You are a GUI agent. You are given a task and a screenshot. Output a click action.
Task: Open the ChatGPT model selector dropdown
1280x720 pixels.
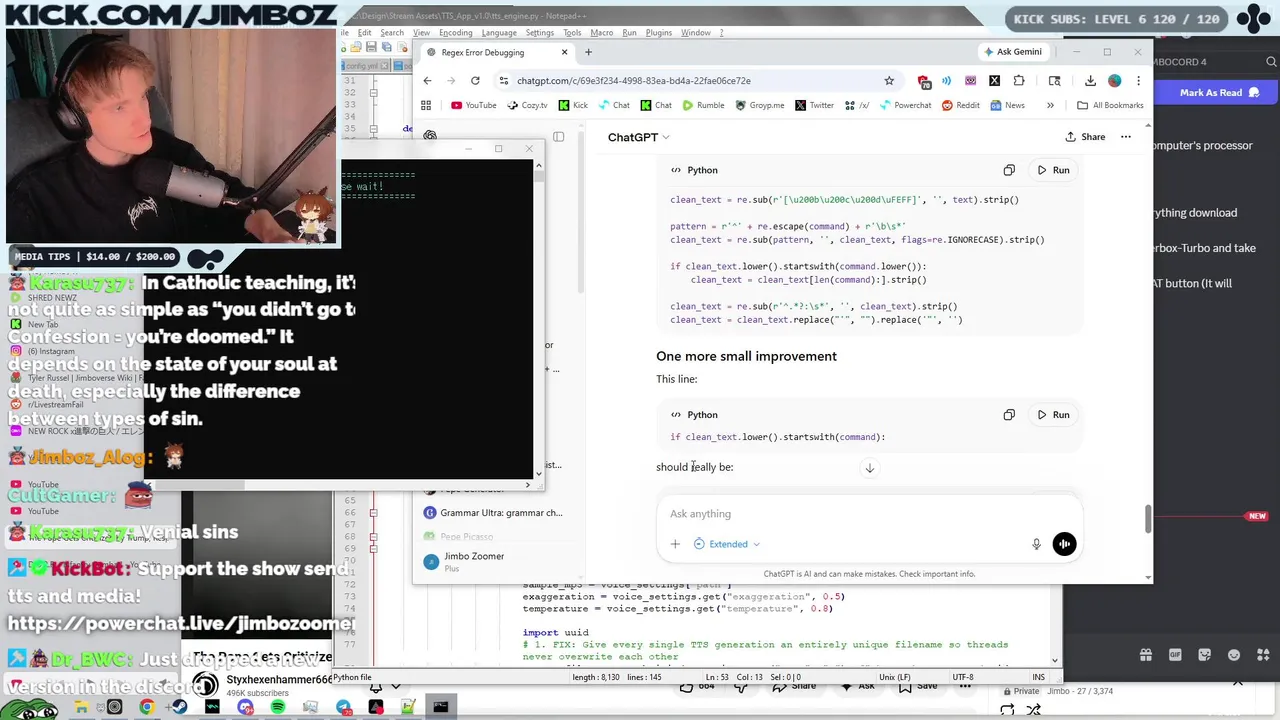(x=638, y=137)
